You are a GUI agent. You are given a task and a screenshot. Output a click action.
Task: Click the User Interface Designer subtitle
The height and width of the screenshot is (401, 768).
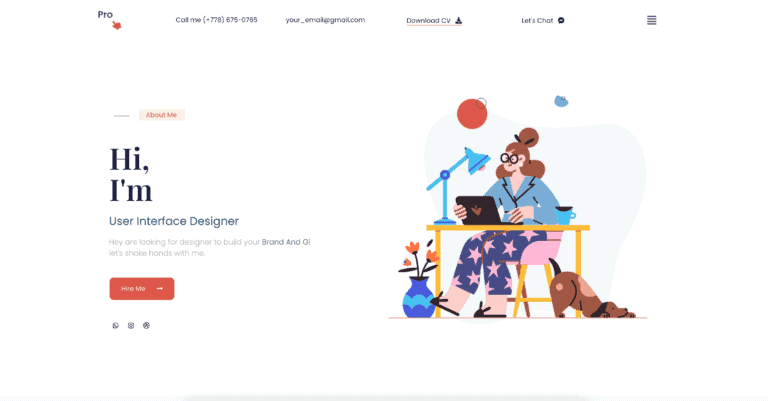point(174,221)
